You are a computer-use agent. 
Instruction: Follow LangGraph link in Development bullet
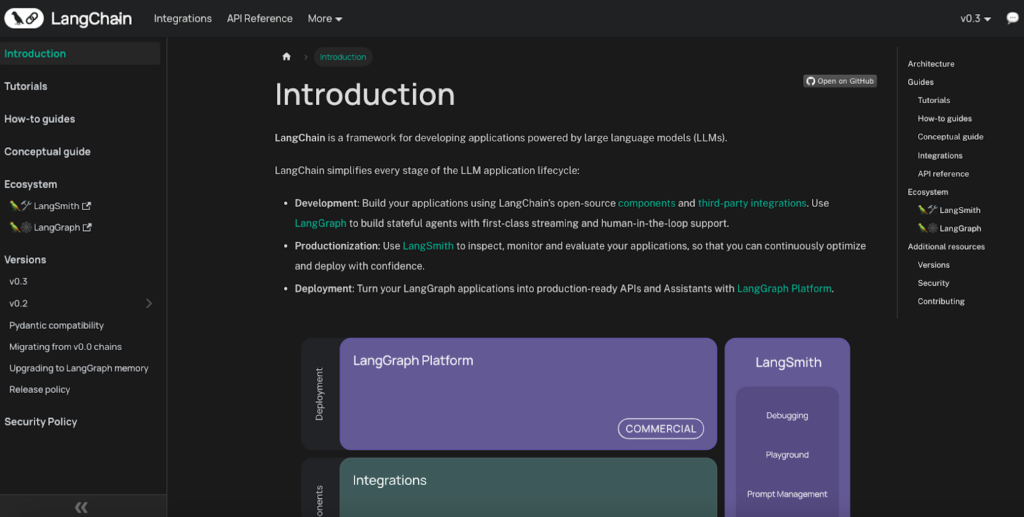[x=320, y=223]
